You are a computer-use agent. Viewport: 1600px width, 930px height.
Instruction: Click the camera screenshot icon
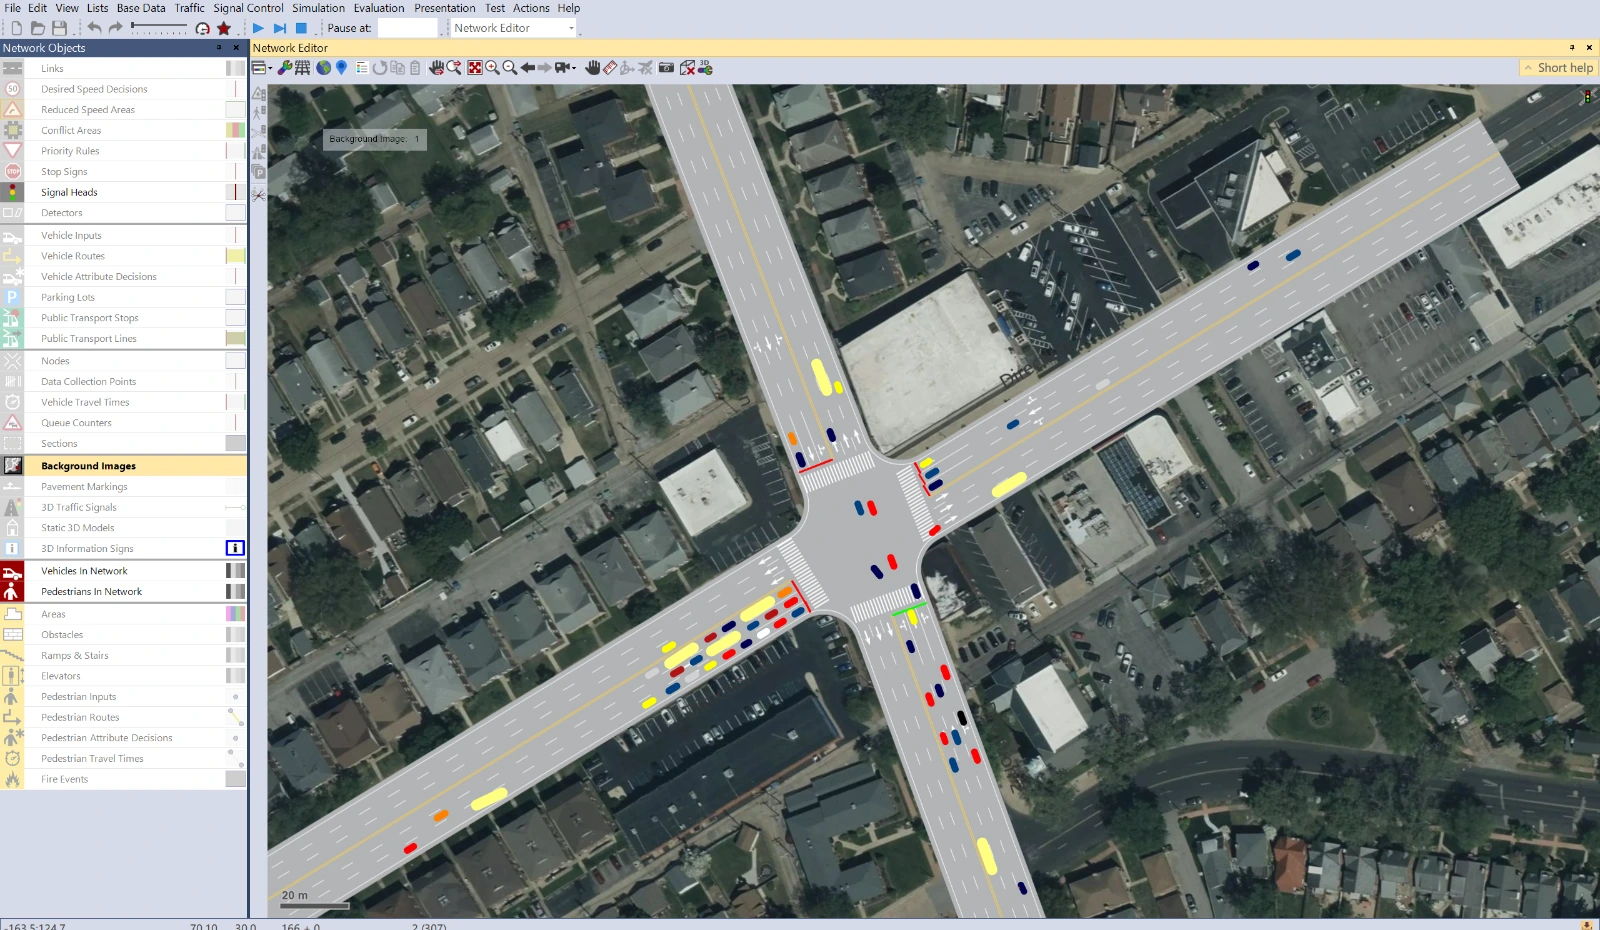coord(666,68)
